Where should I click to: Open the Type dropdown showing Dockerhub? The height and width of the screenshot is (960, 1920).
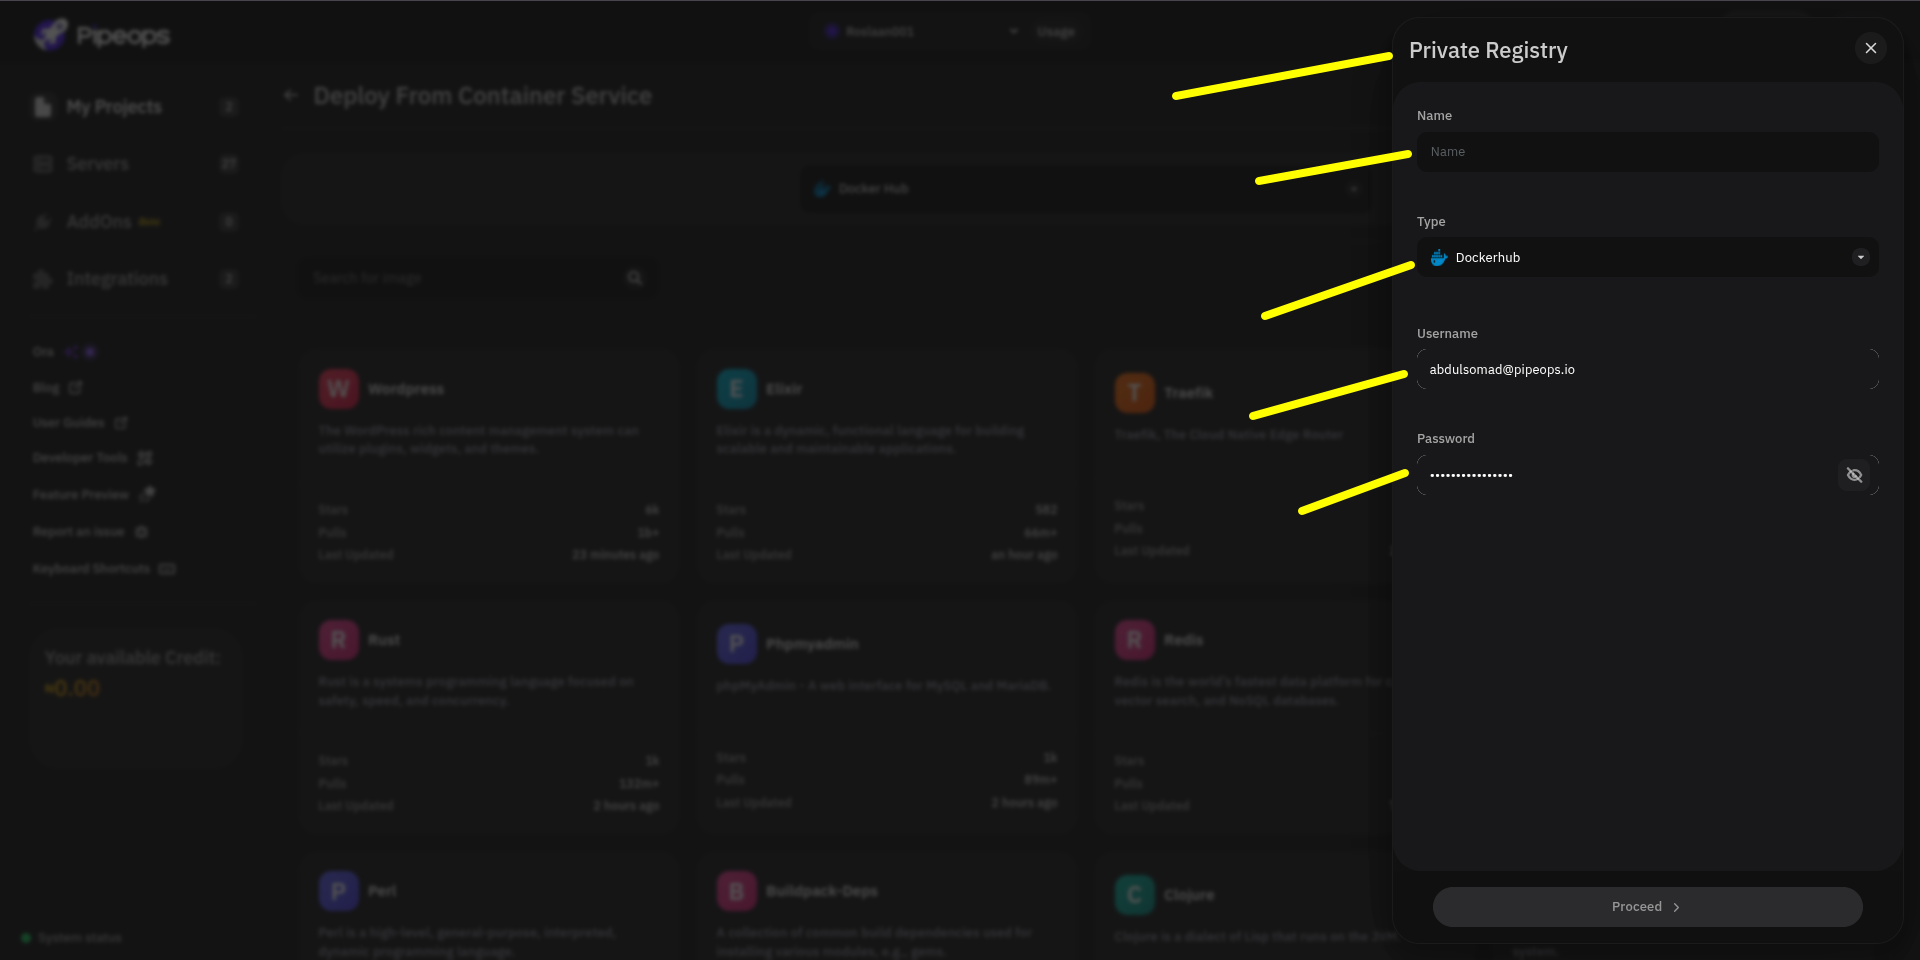click(x=1647, y=257)
